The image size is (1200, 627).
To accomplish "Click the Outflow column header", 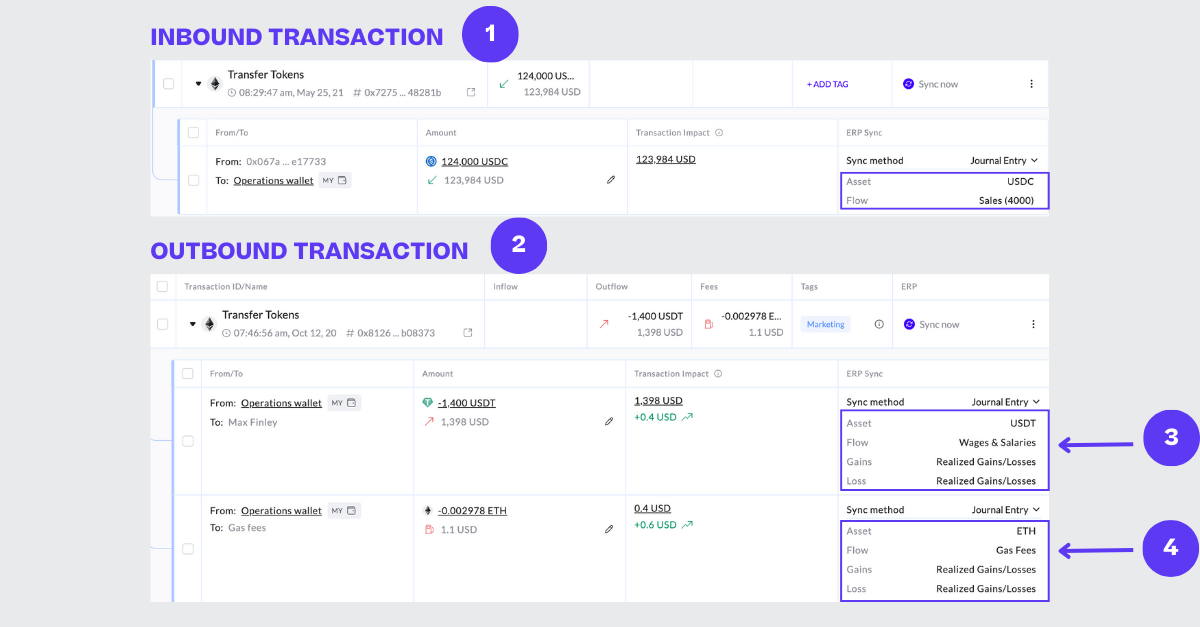I will point(610,287).
